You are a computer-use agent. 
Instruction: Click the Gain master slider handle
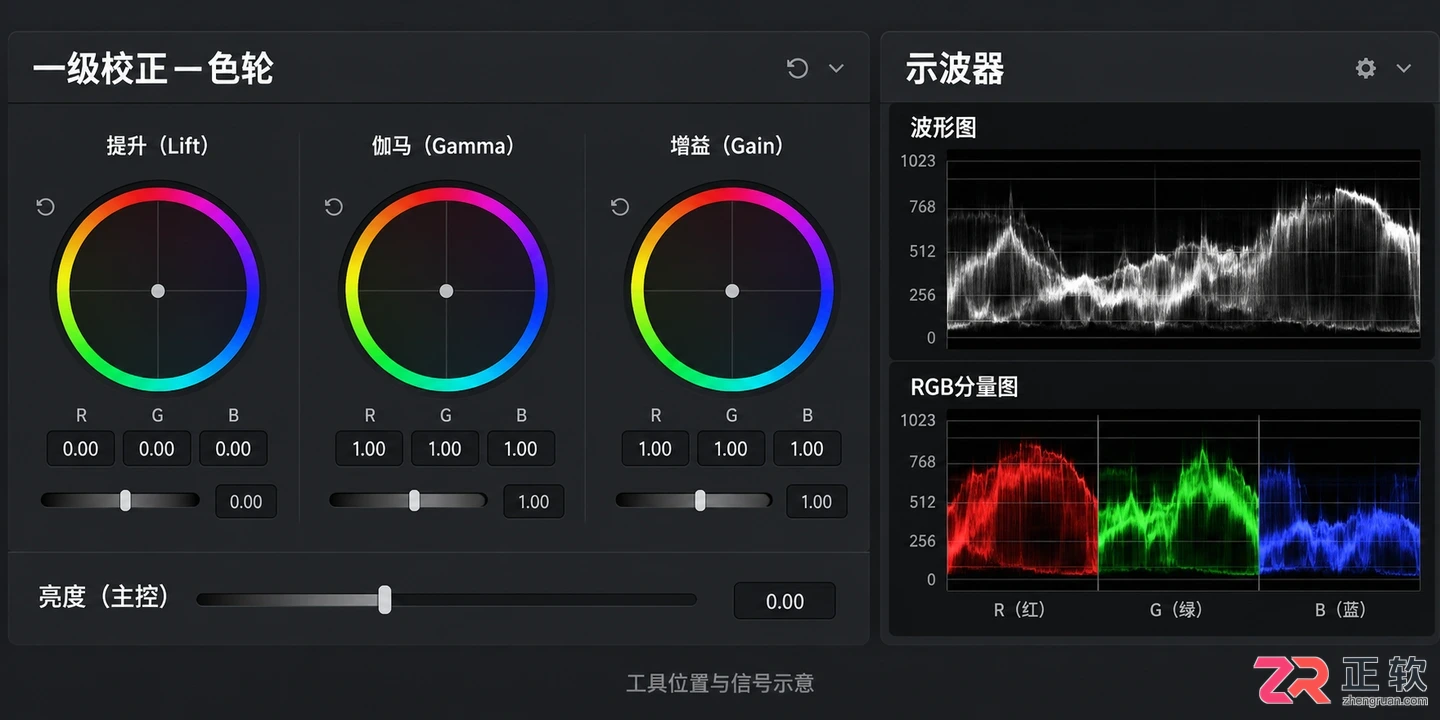point(700,500)
